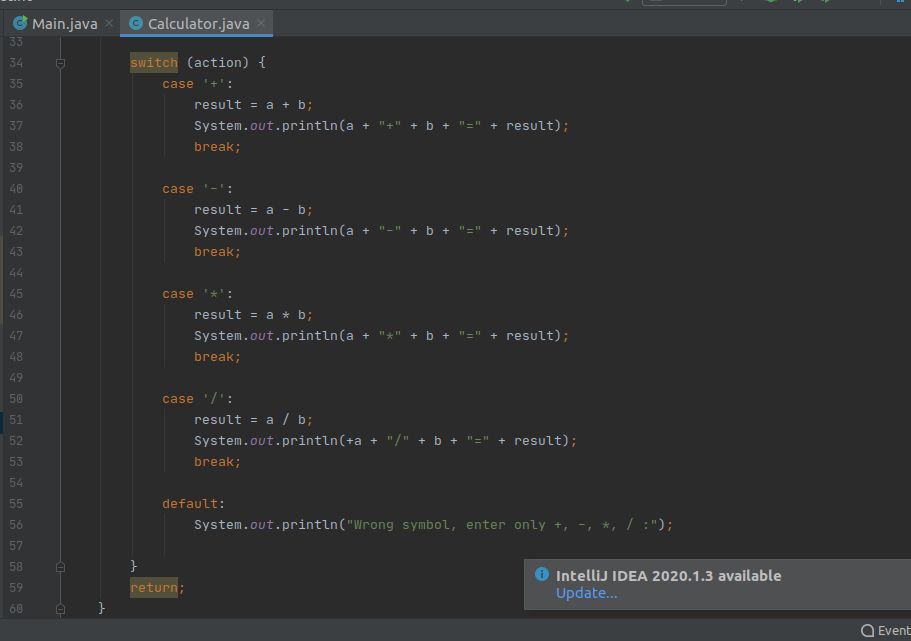
Task: Click println statement on line 47
Action: click(381, 336)
